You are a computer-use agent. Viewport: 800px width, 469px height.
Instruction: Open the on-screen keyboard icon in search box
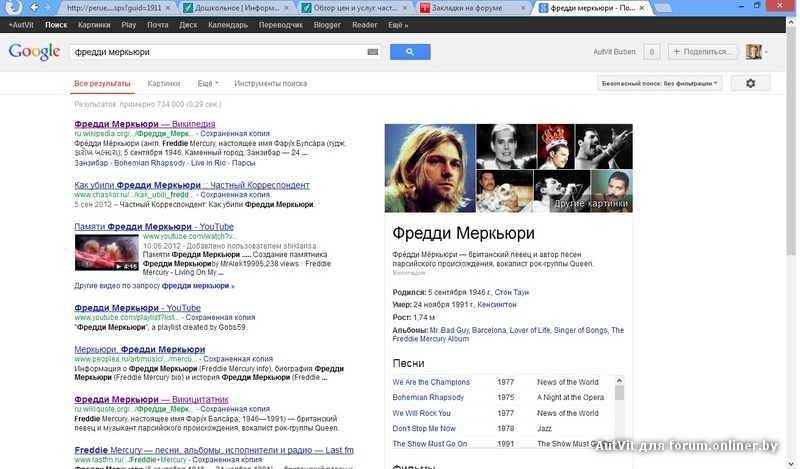click(x=373, y=52)
